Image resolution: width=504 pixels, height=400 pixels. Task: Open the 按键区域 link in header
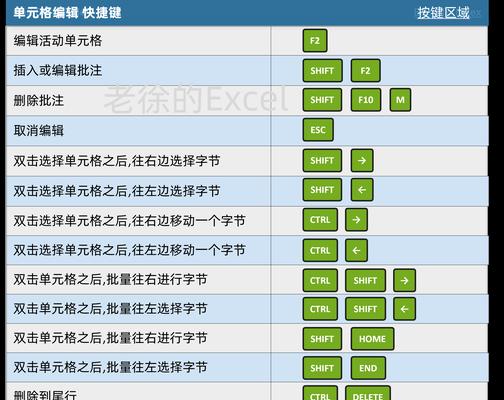[443, 13]
